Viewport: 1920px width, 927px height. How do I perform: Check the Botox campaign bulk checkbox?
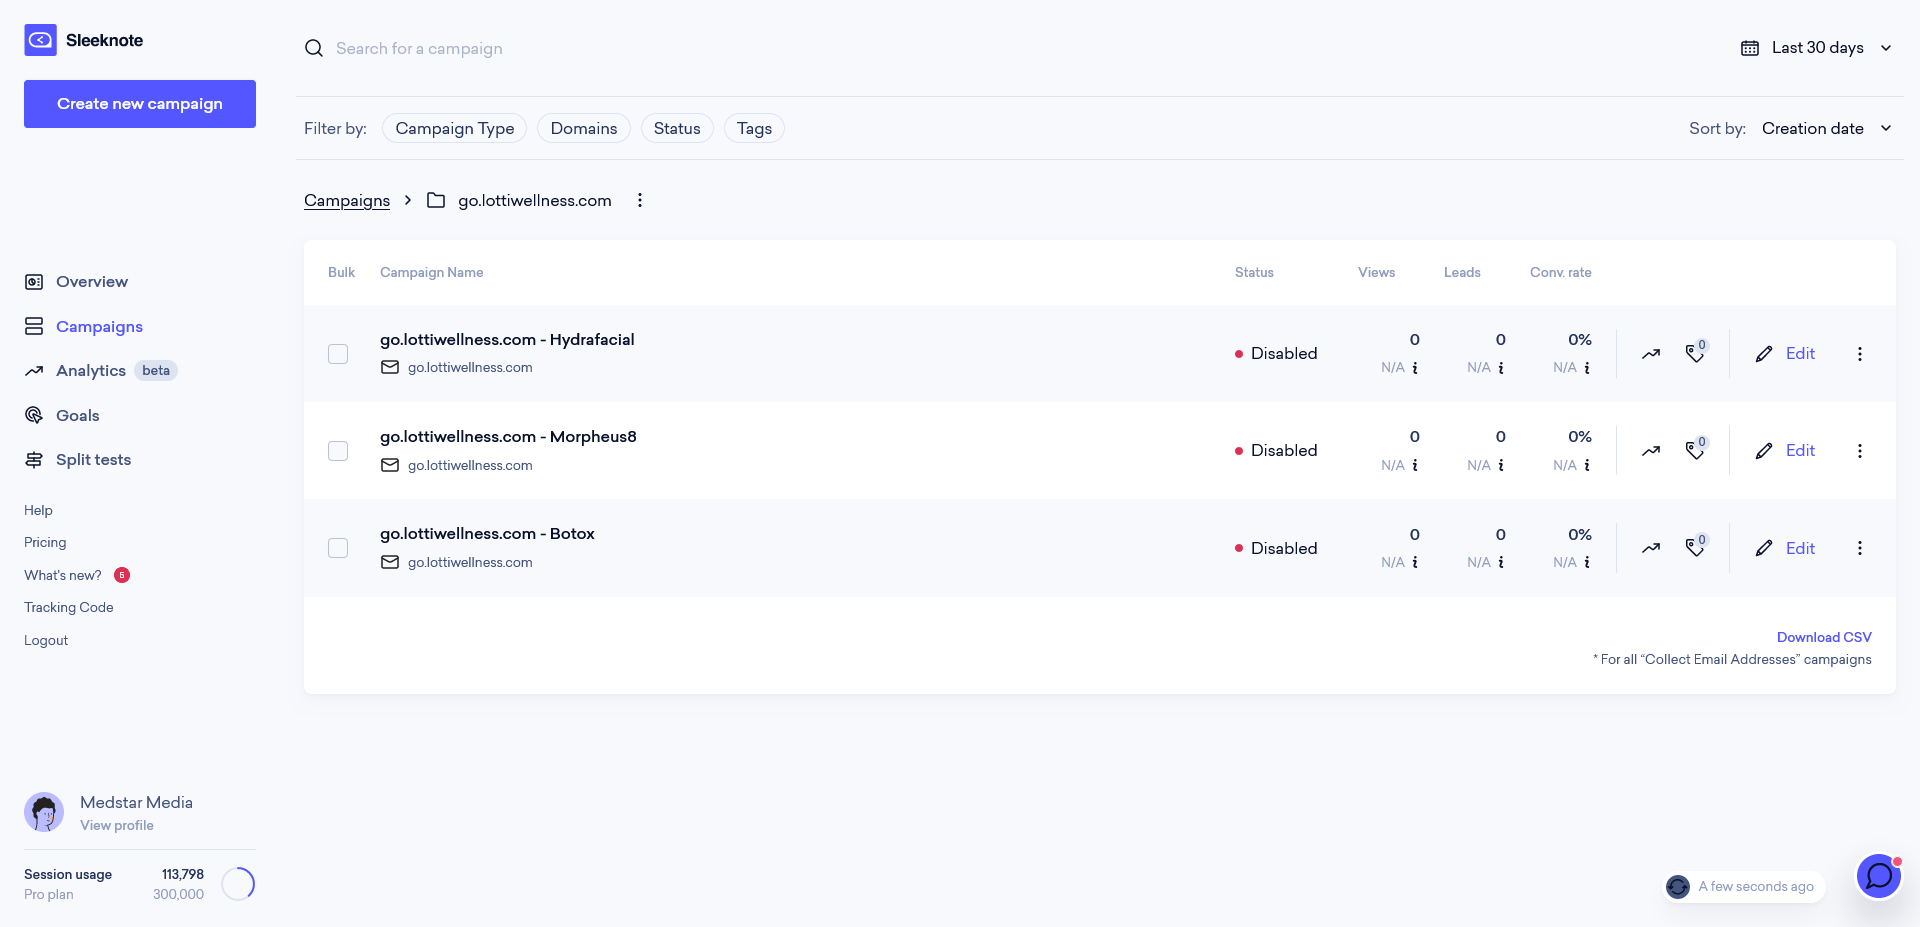[x=338, y=548]
